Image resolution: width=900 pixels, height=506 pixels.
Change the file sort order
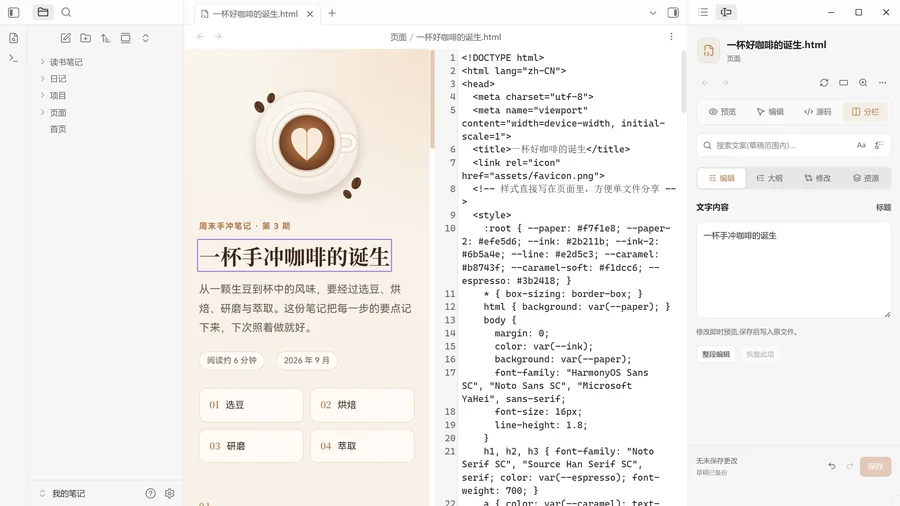106,38
